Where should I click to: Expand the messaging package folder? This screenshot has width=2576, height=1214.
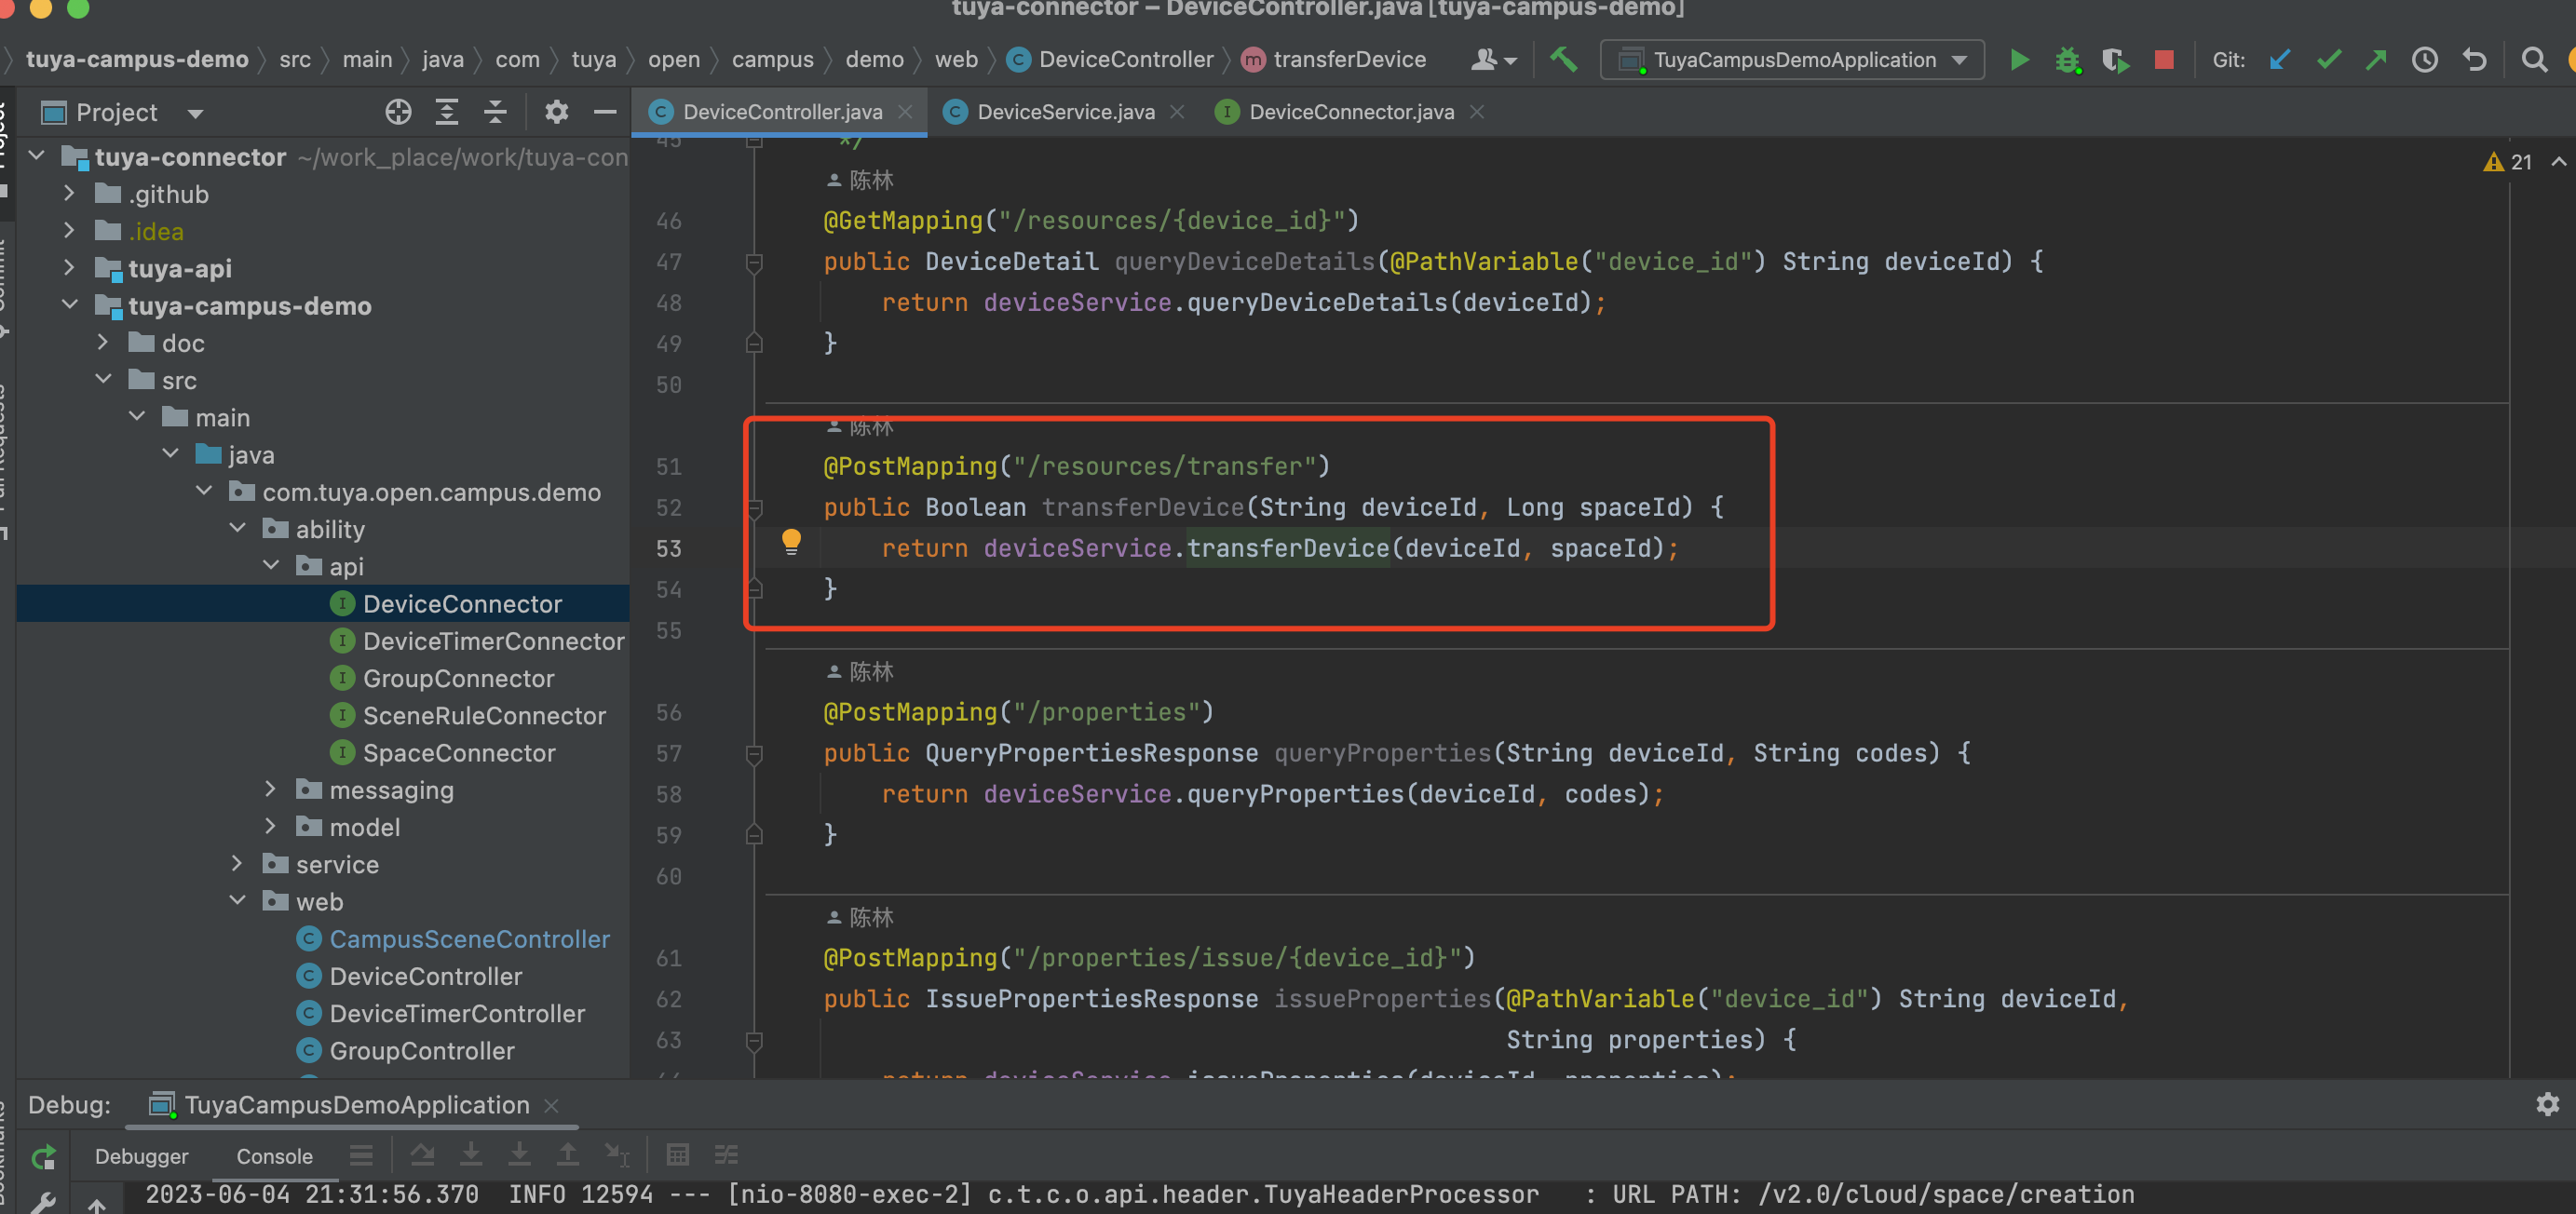pos(270,790)
